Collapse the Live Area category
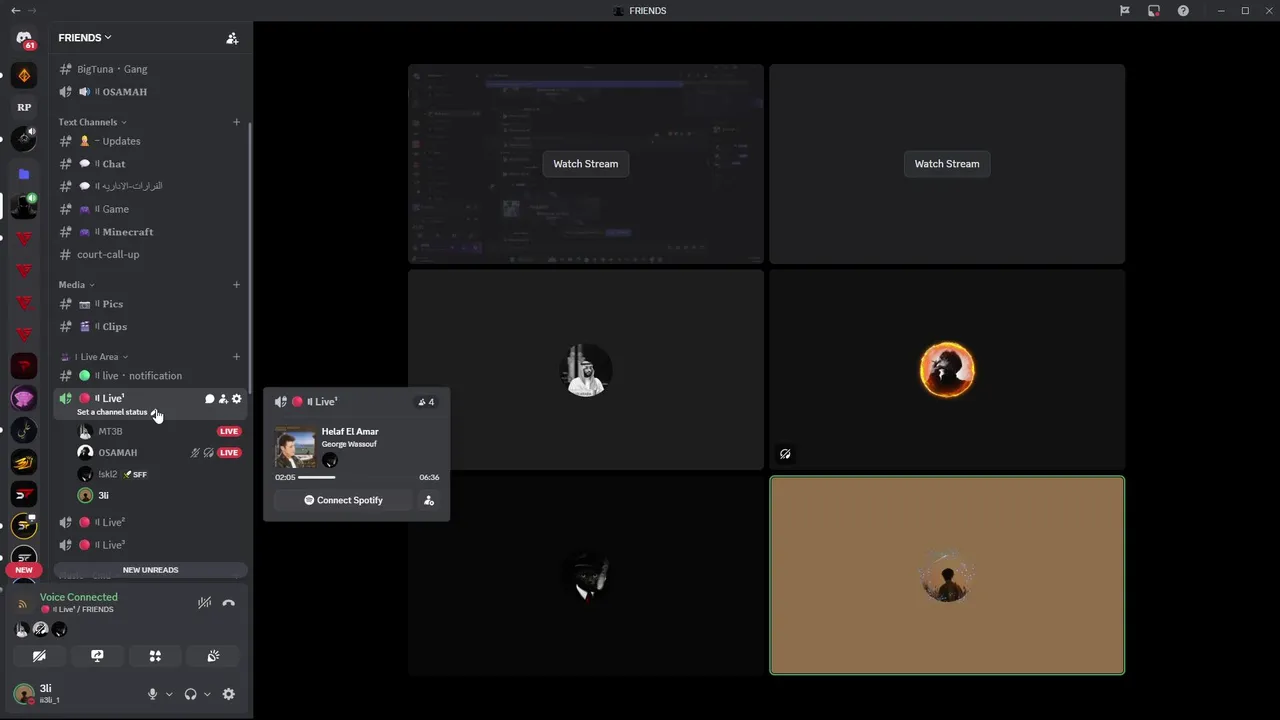Viewport: 1280px width, 720px height. 95,357
